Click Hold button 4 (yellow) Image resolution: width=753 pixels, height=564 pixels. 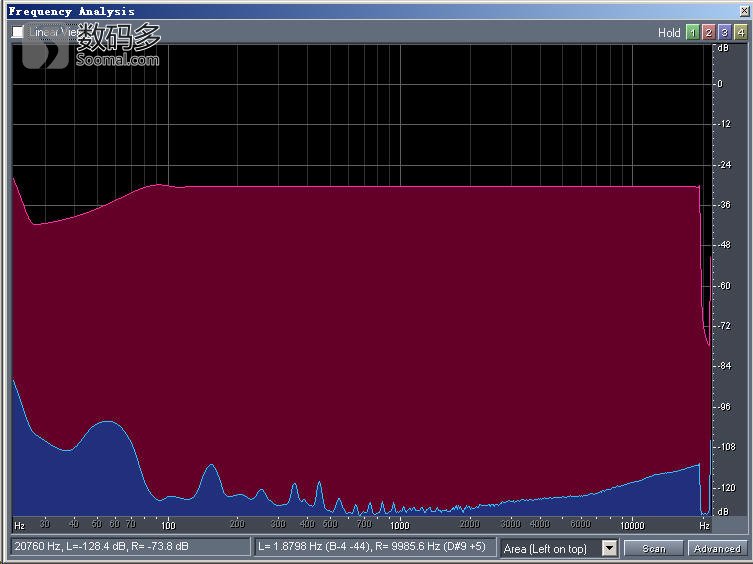point(741,33)
